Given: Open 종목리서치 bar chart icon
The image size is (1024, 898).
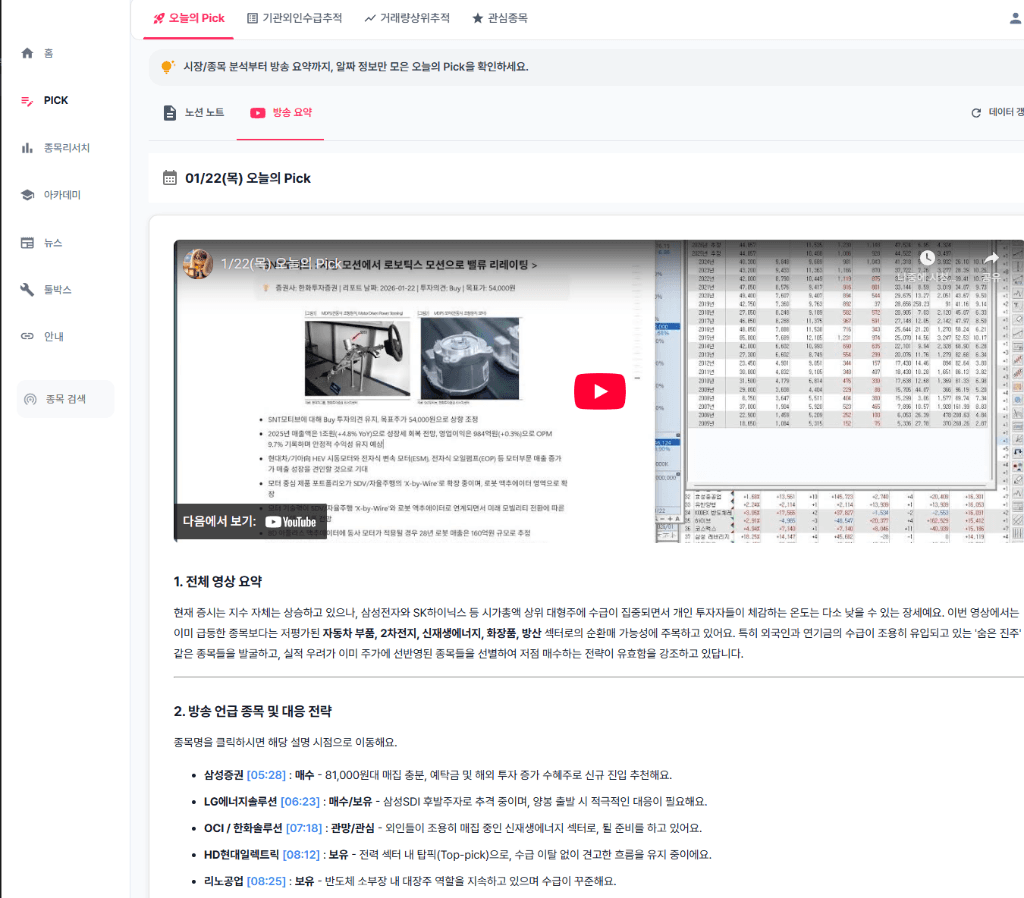Looking at the screenshot, I should coord(27,148).
